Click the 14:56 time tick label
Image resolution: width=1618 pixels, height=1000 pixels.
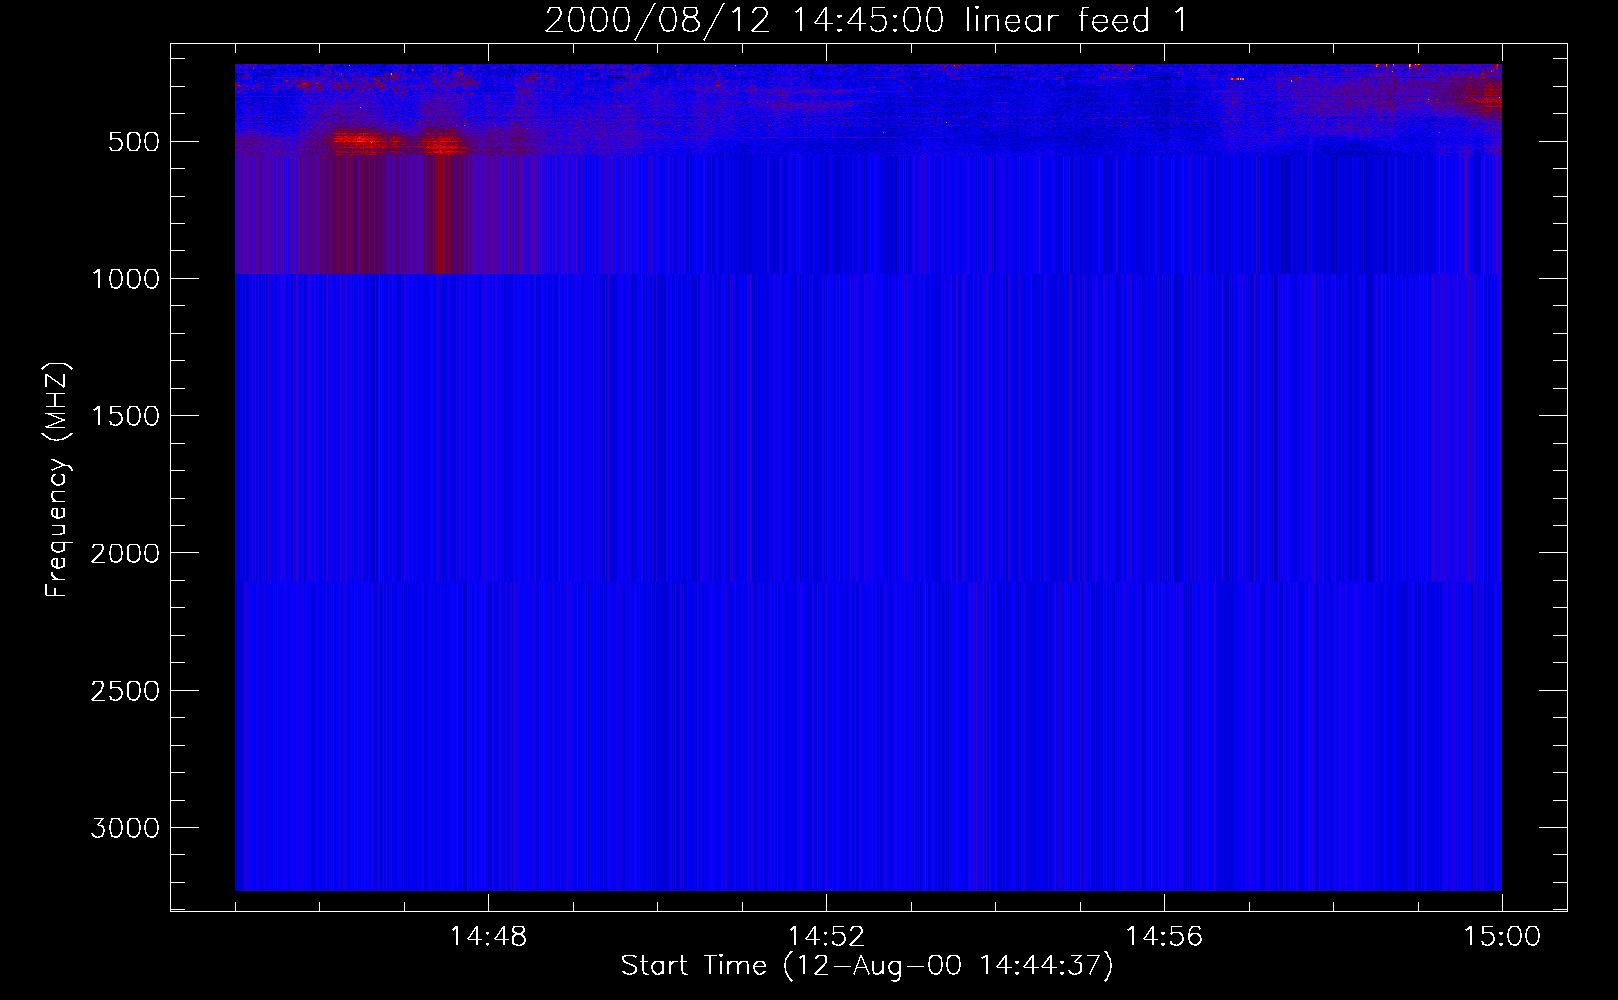pyautogui.click(x=1164, y=937)
